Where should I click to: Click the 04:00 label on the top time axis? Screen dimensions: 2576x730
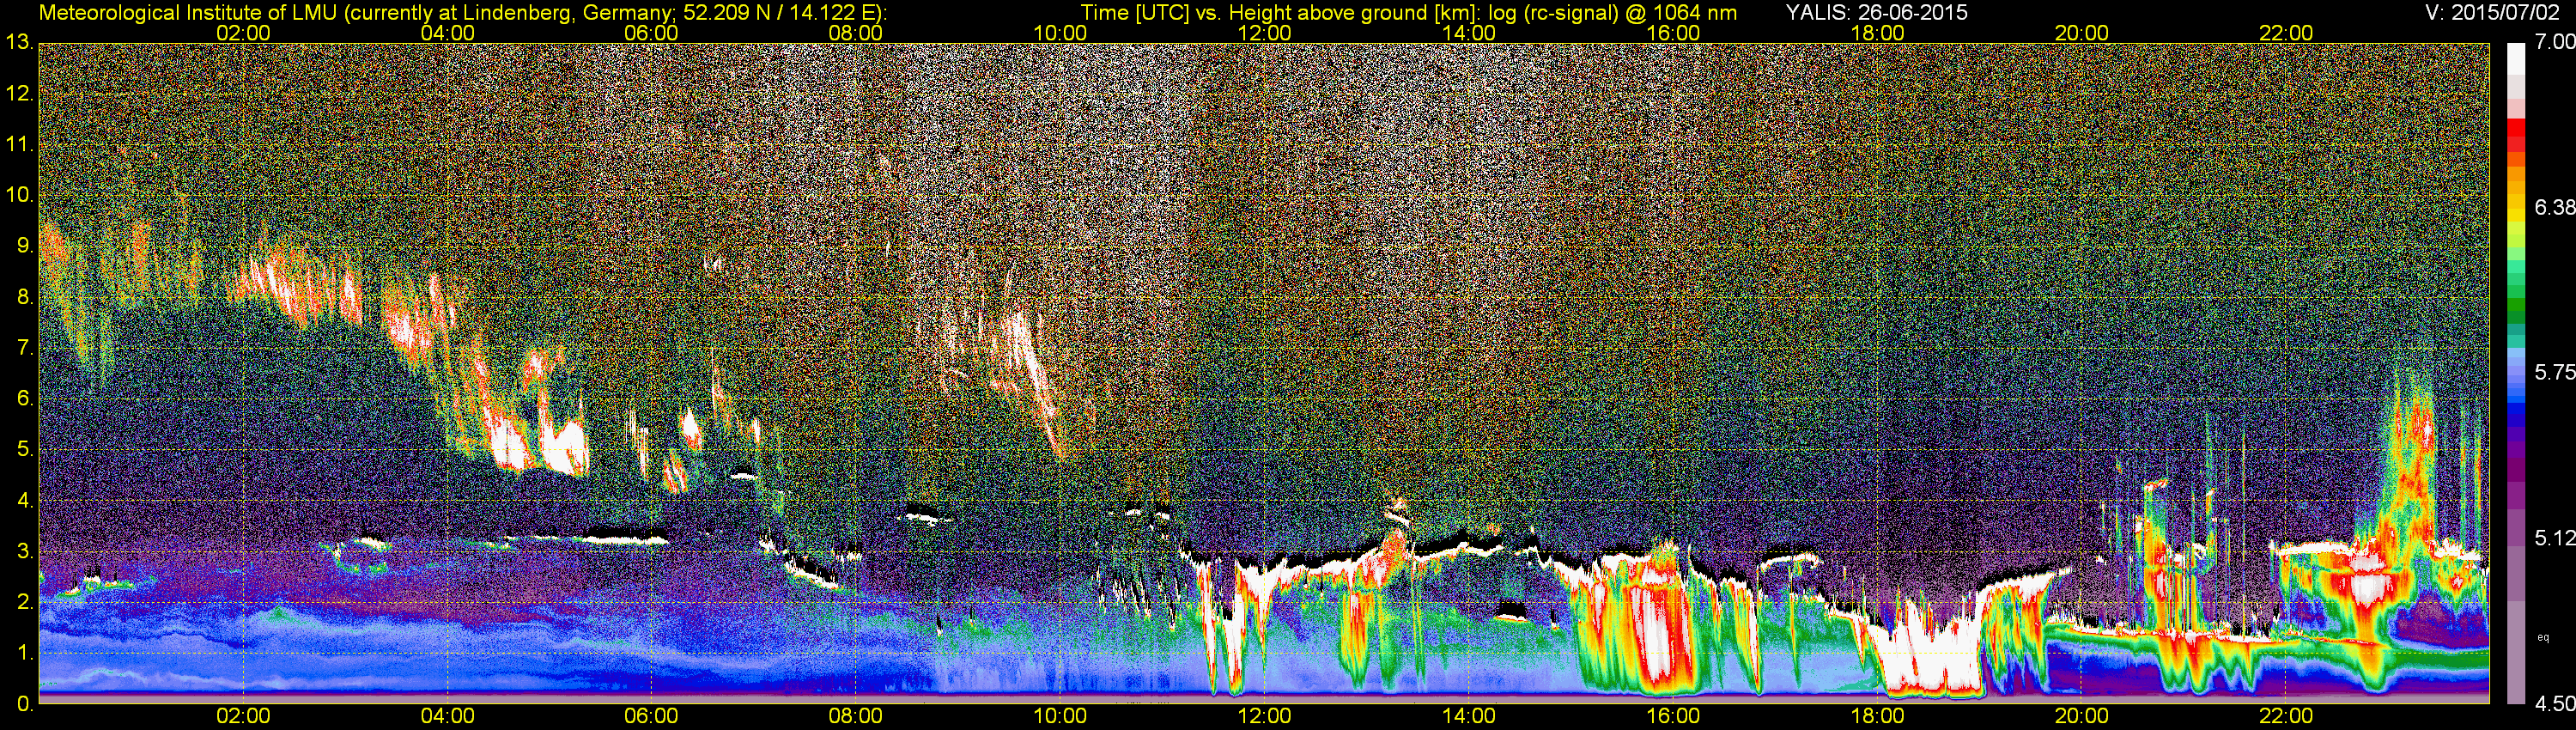[447, 33]
